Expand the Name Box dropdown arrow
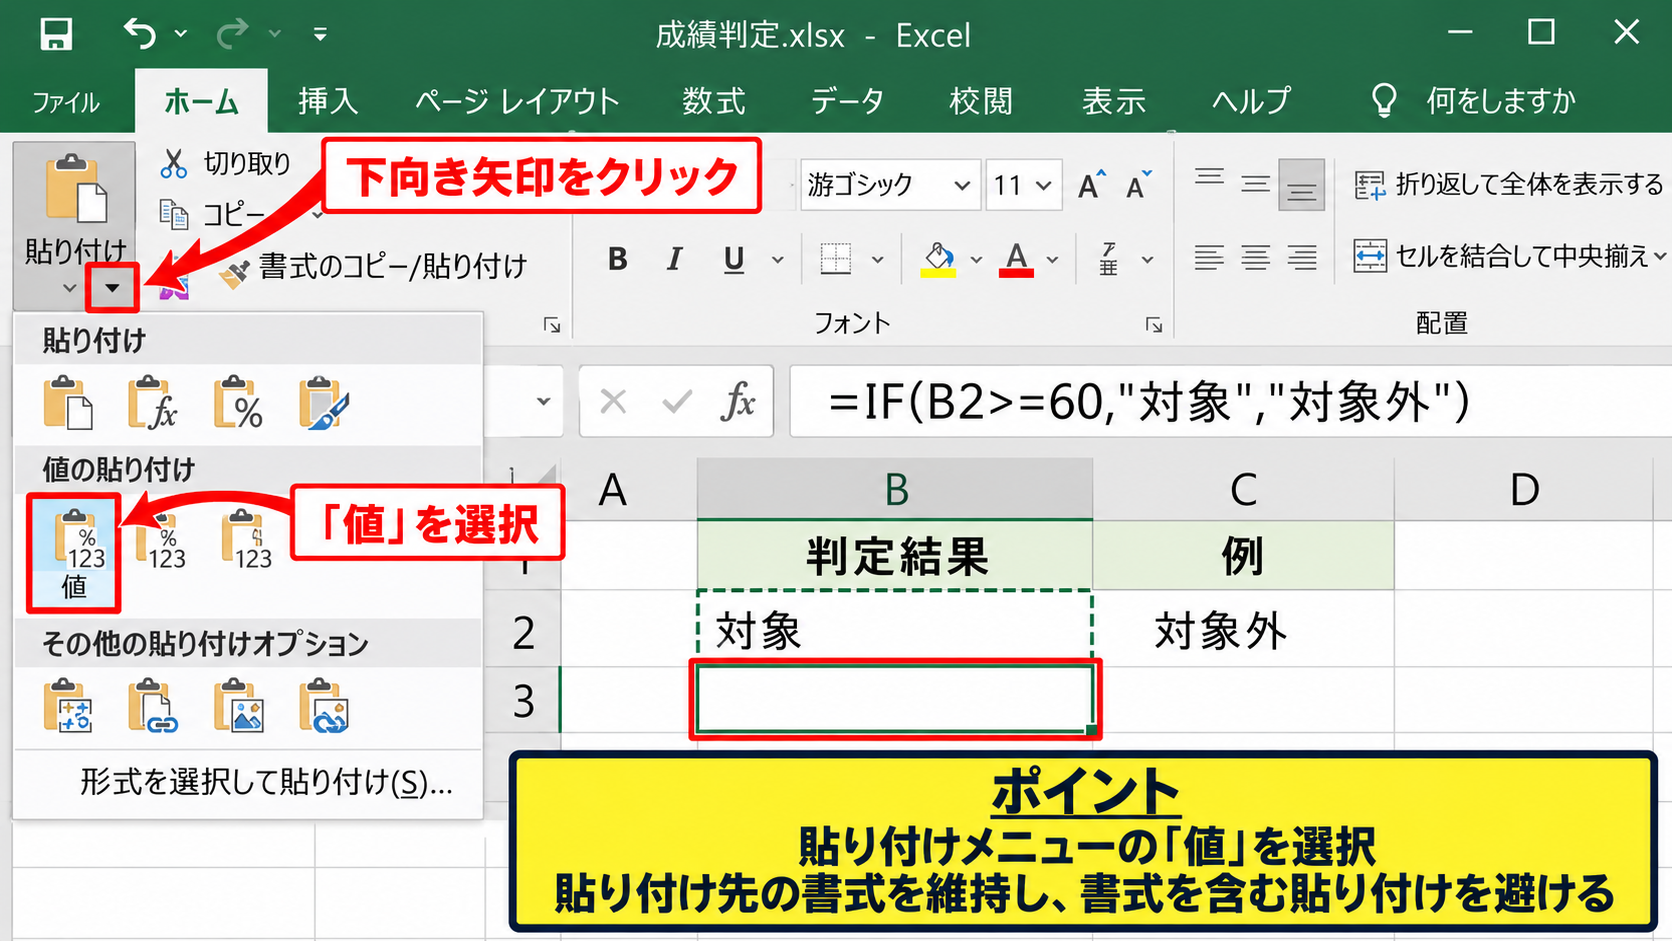This screenshot has width=1672, height=941. [543, 402]
